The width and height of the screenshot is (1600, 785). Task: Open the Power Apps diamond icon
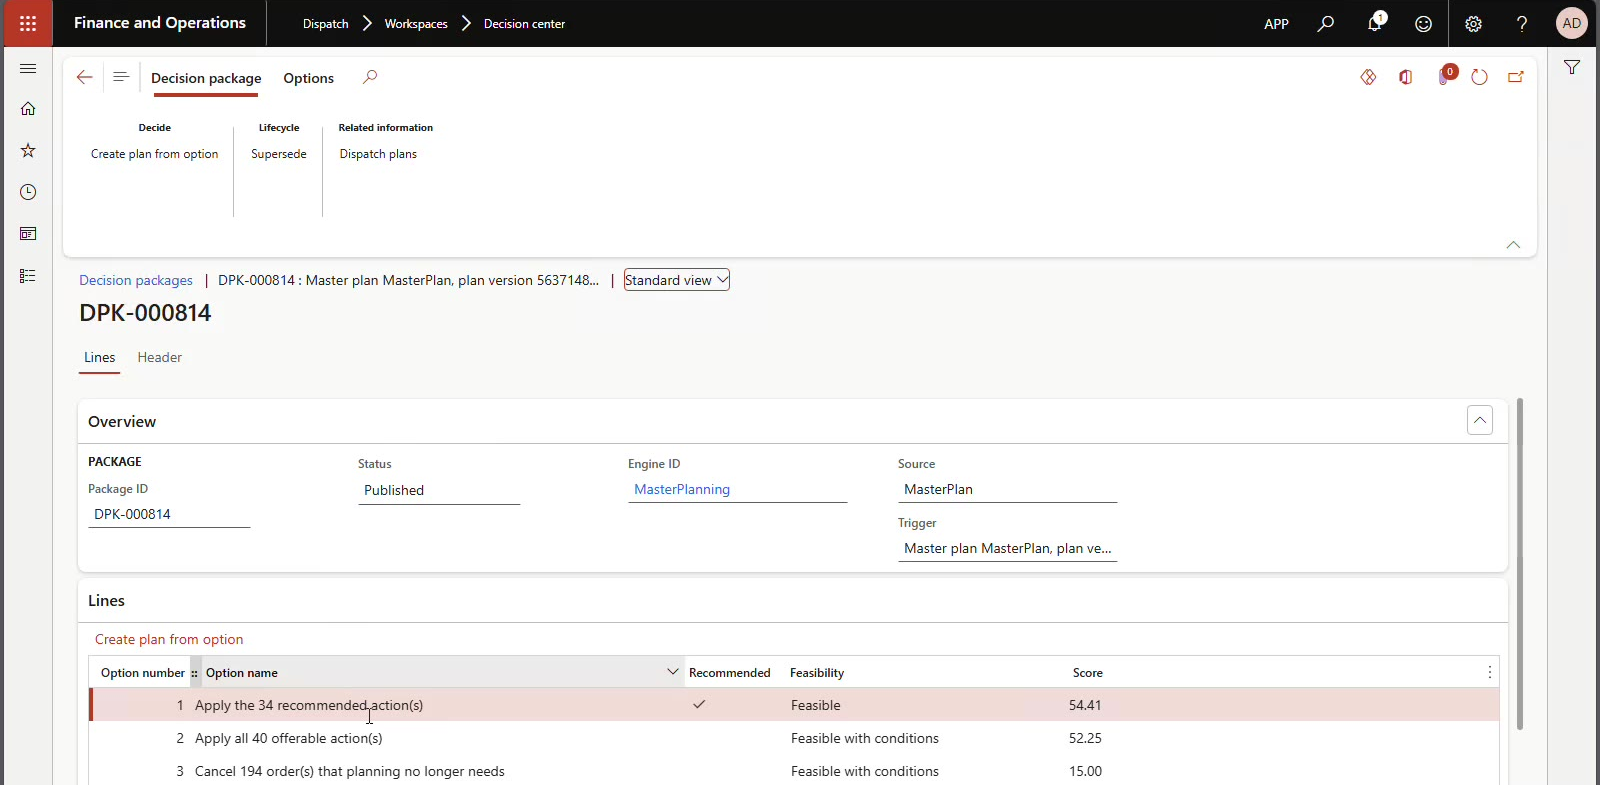click(x=1368, y=77)
